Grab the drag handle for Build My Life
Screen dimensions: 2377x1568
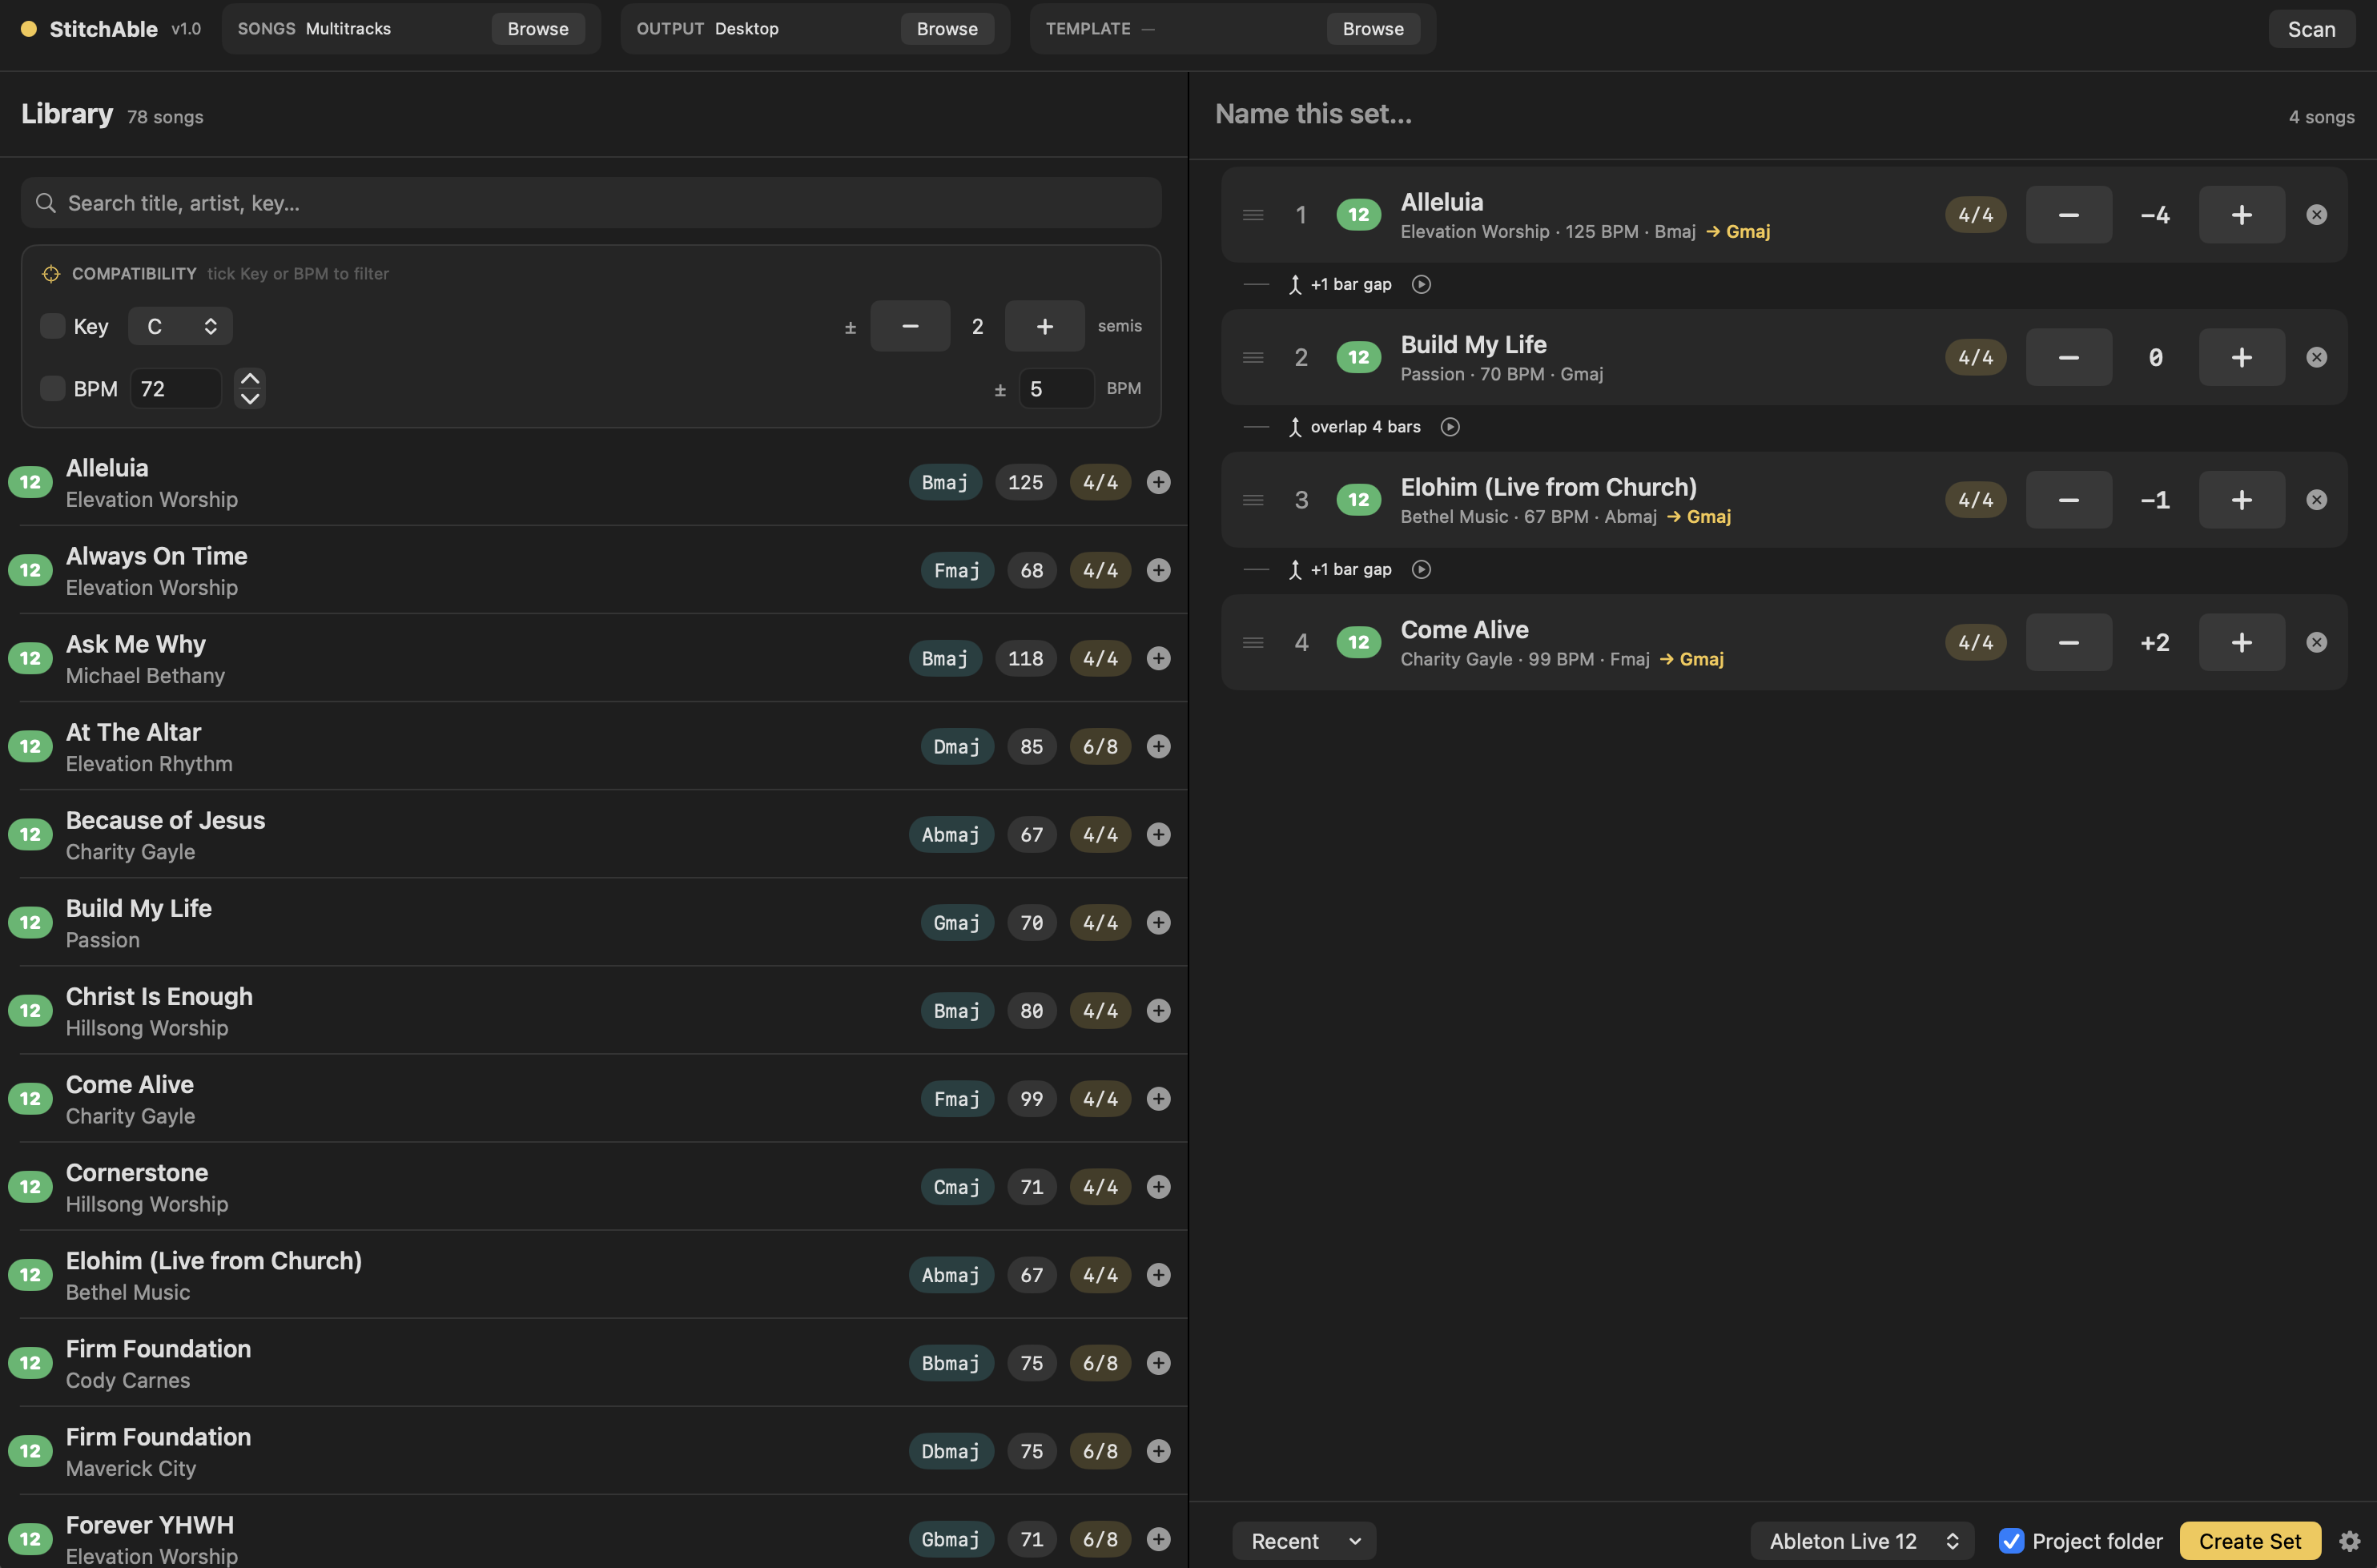point(1253,357)
